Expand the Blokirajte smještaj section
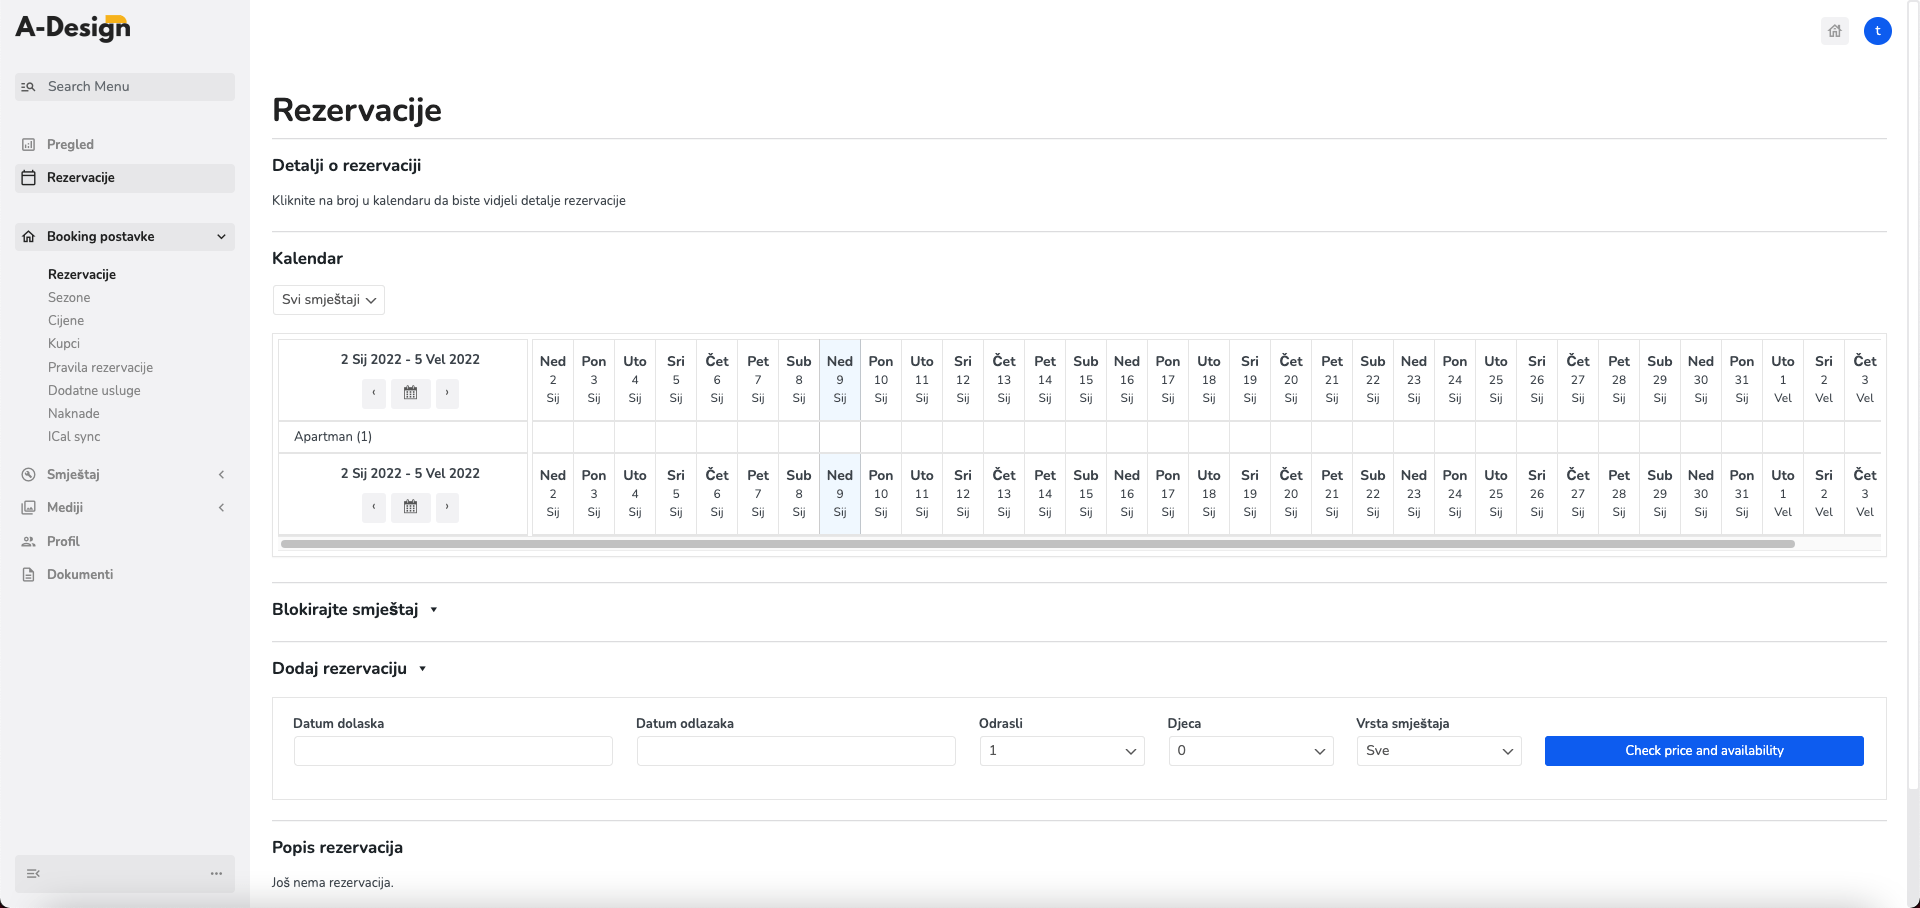The width and height of the screenshot is (1920, 908). pyautogui.click(x=355, y=610)
